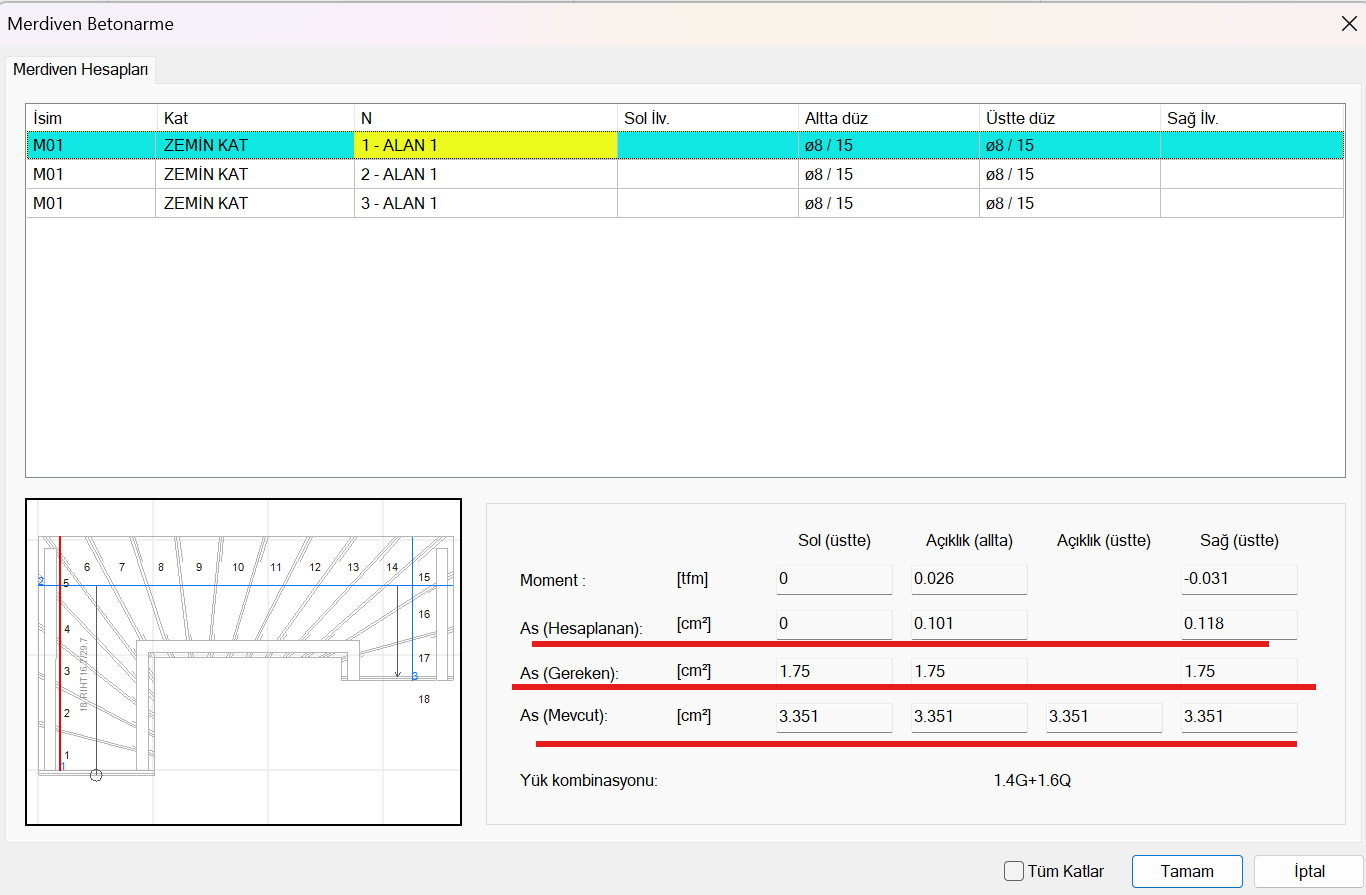The image size is (1366, 895).
Task: Click As (Hesaplanan) field 0.118
Action: click(1239, 624)
